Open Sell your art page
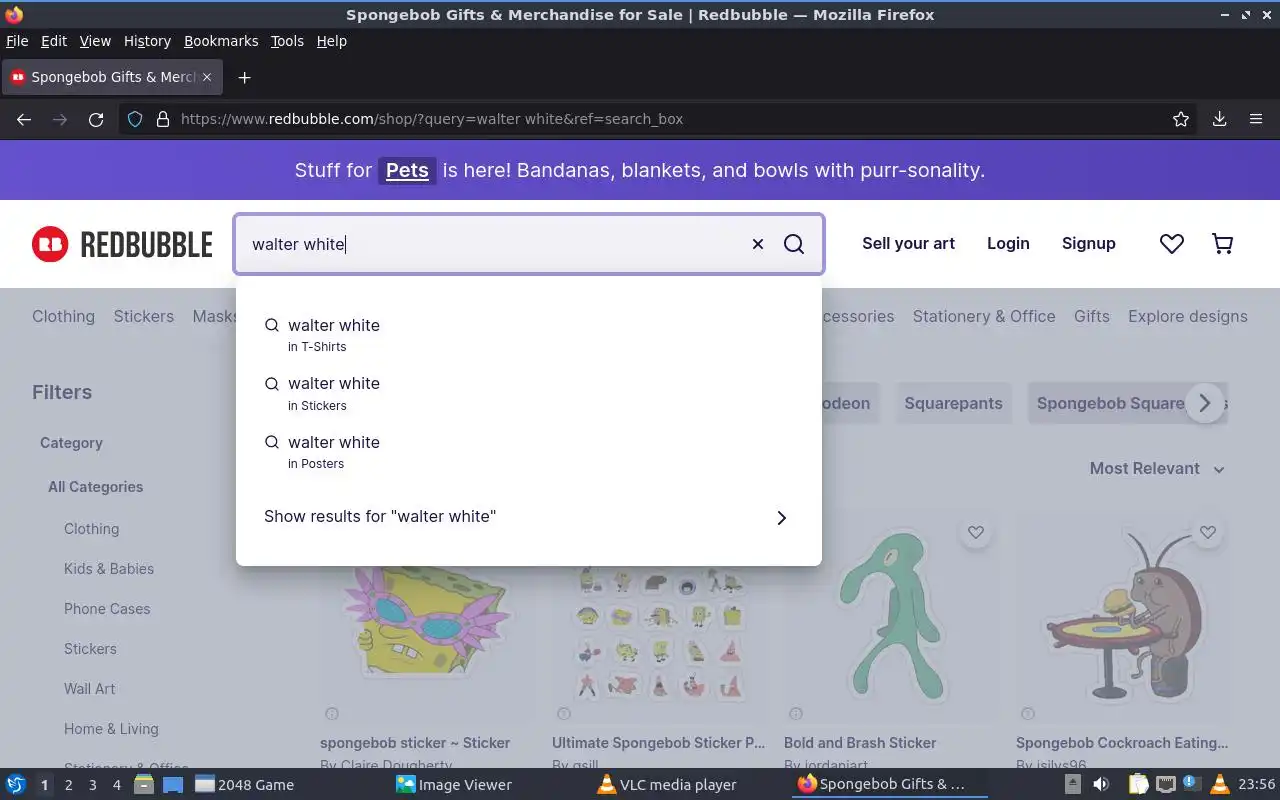 [x=908, y=243]
